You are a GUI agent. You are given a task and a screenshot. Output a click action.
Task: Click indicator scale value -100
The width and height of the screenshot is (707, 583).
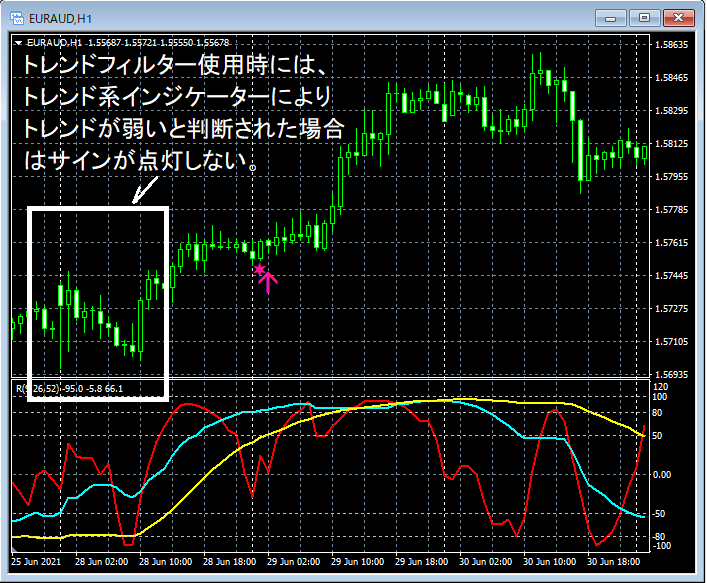[x=661, y=546]
